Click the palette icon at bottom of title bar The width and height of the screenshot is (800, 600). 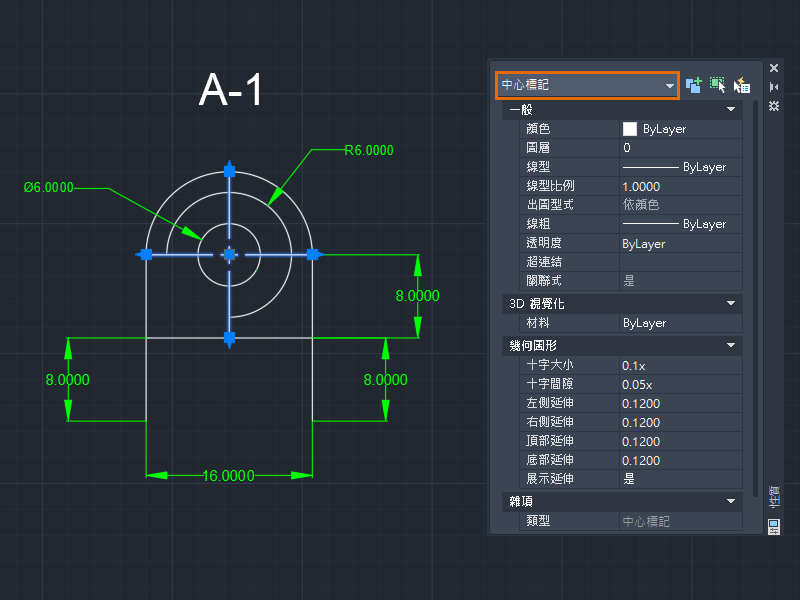[x=773, y=526]
